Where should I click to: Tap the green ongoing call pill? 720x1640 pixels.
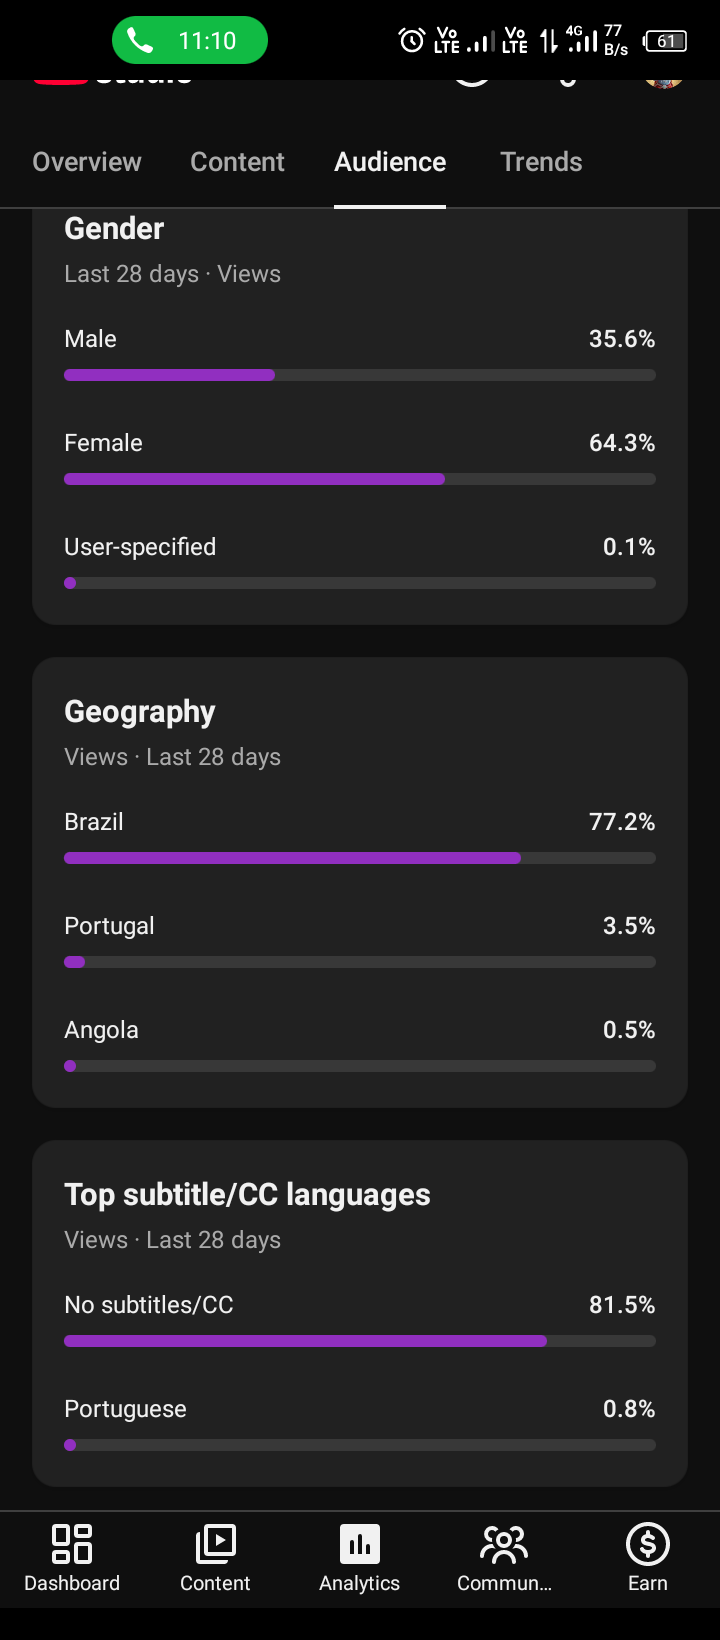[x=190, y=41]
